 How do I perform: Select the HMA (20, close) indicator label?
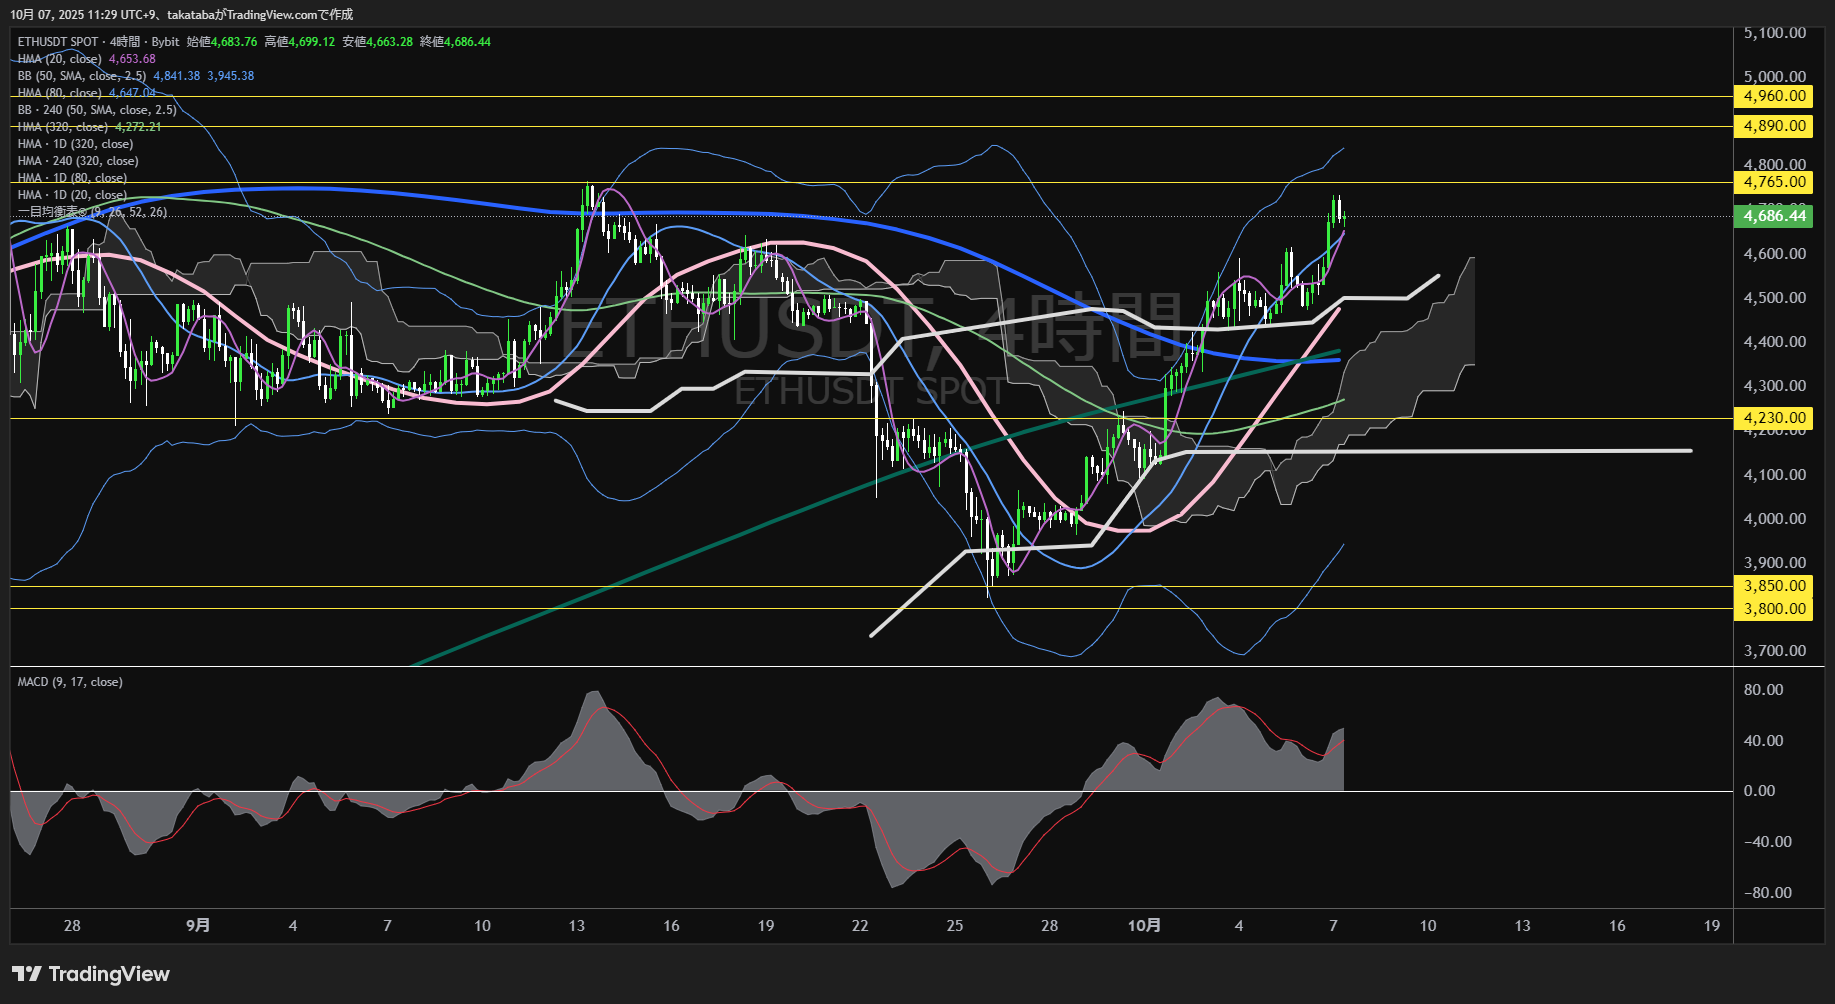60,59
